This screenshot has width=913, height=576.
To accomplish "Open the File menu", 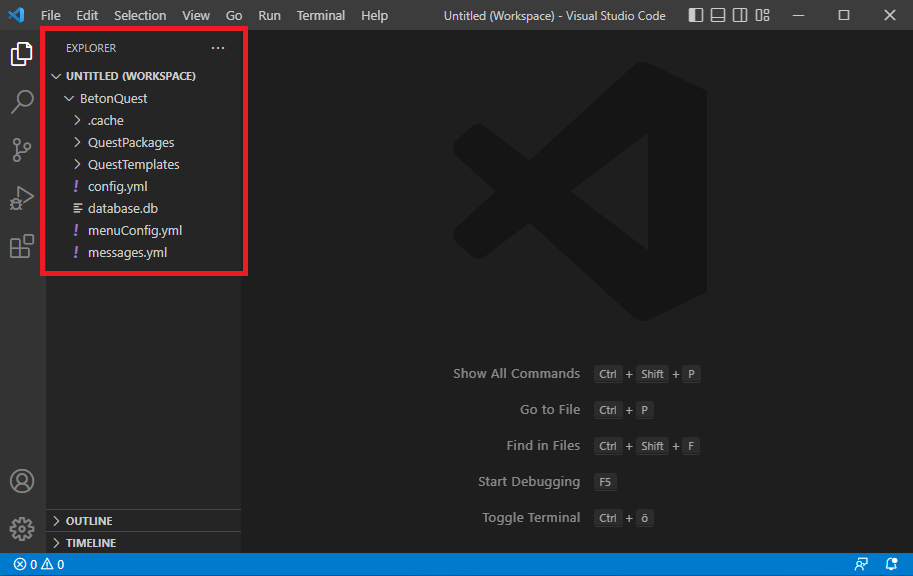I will 51,15.
